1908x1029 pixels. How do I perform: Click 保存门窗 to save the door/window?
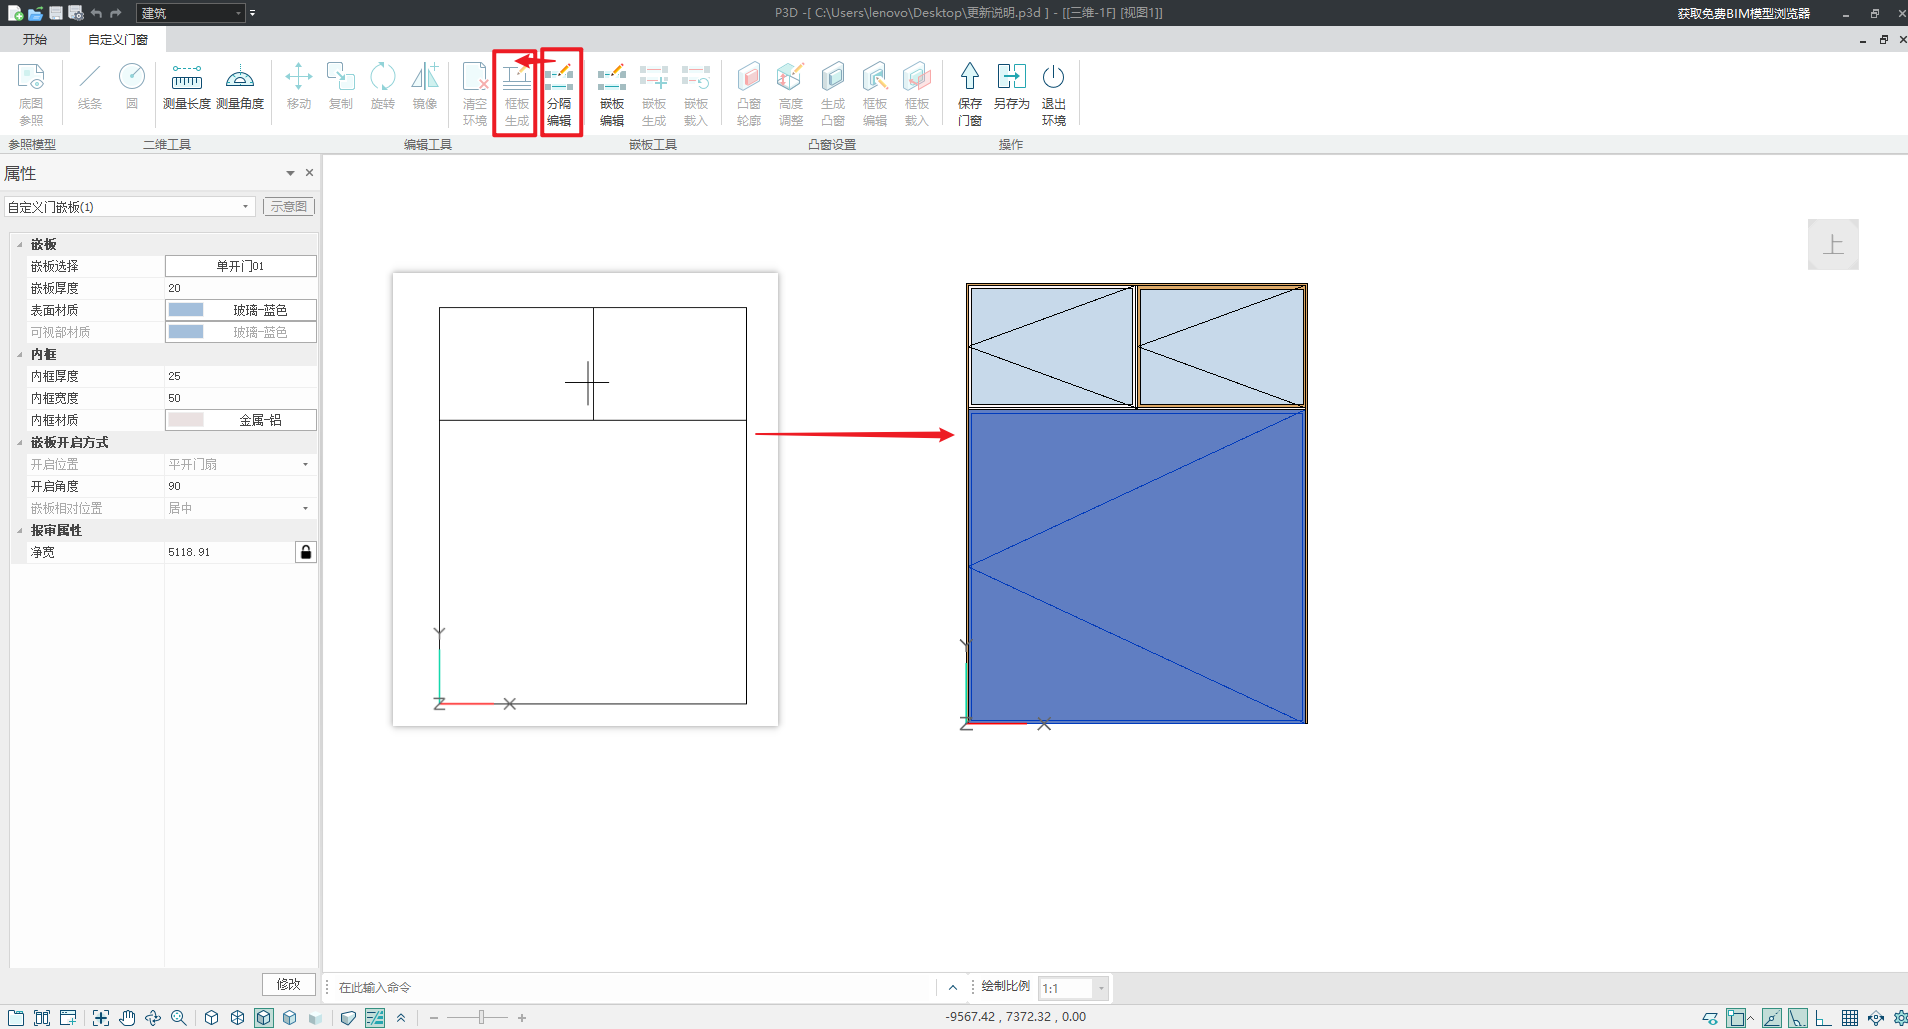(x=969, y=93)
